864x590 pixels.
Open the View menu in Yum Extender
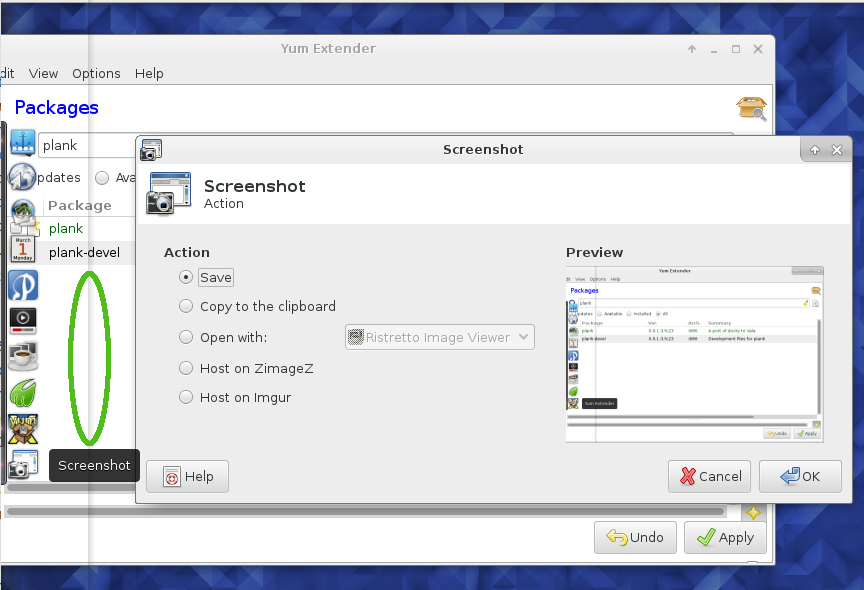coord(43,74)
